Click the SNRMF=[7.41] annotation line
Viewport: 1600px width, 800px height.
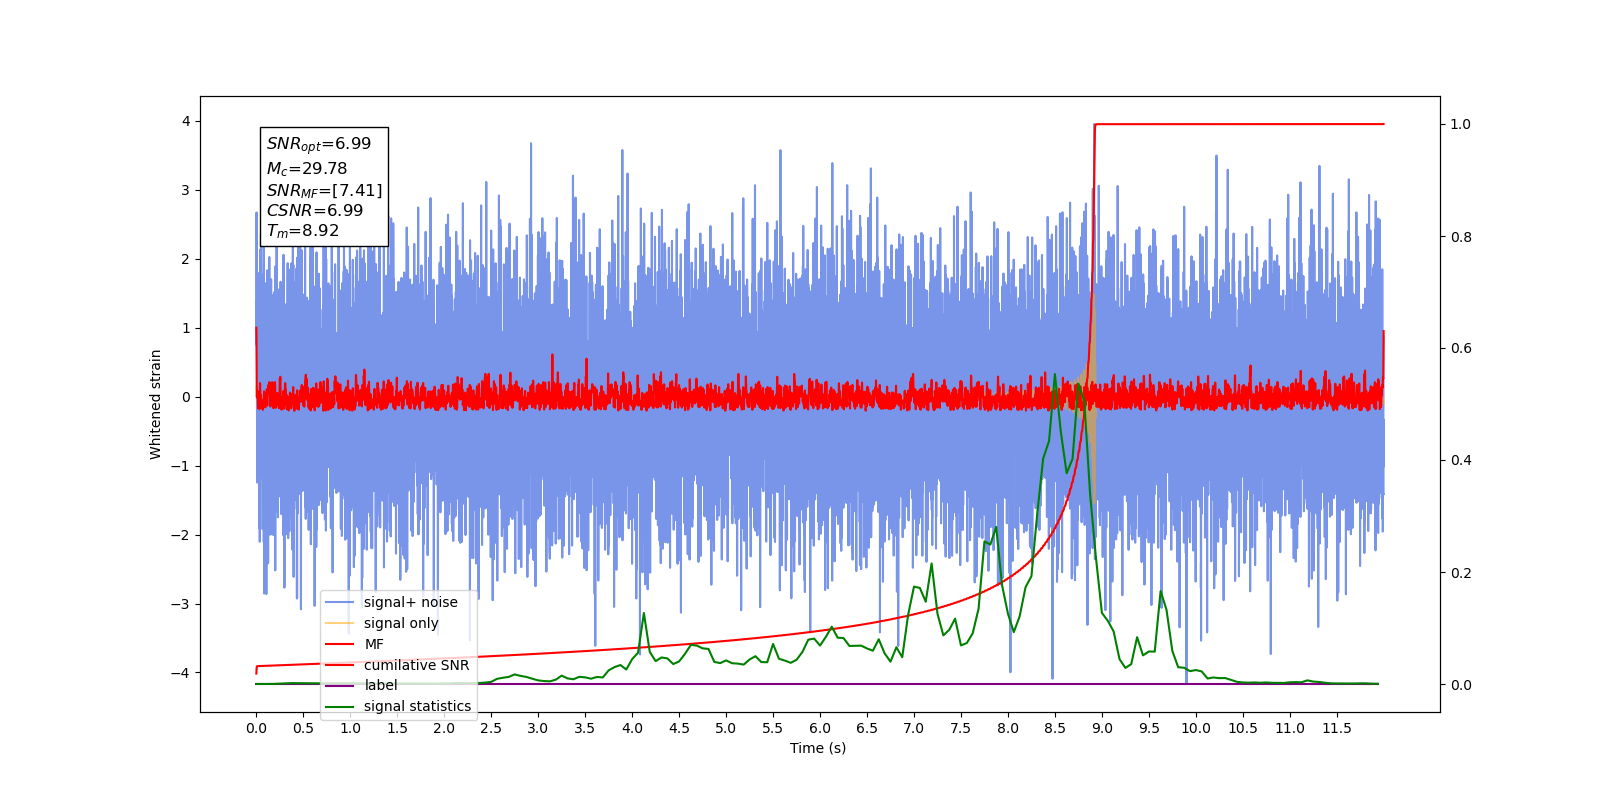[x=324, y=190]
